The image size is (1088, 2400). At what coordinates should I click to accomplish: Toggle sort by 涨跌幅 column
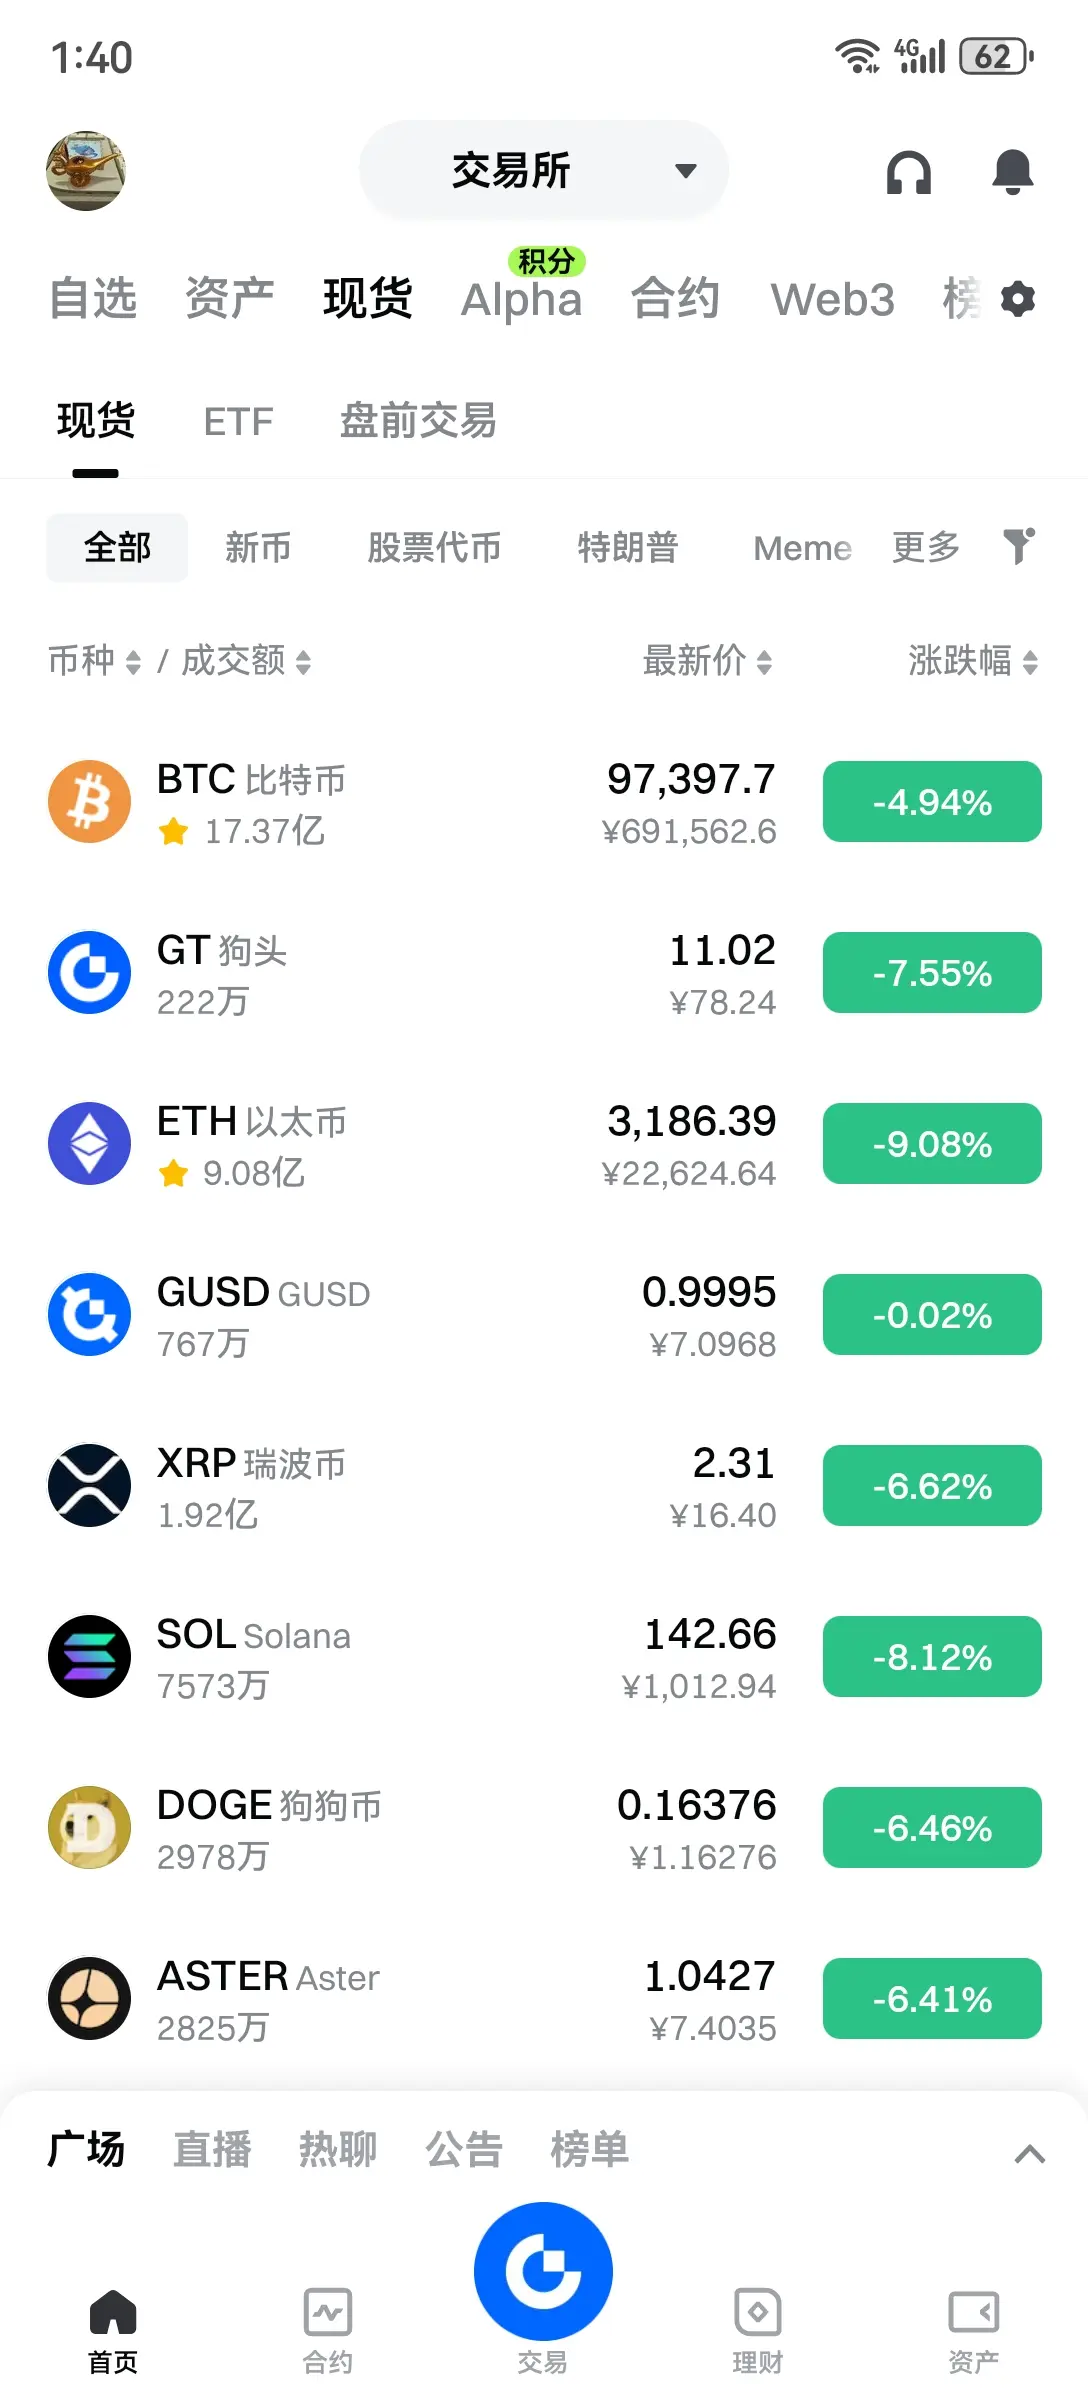[x=973, y=661]
